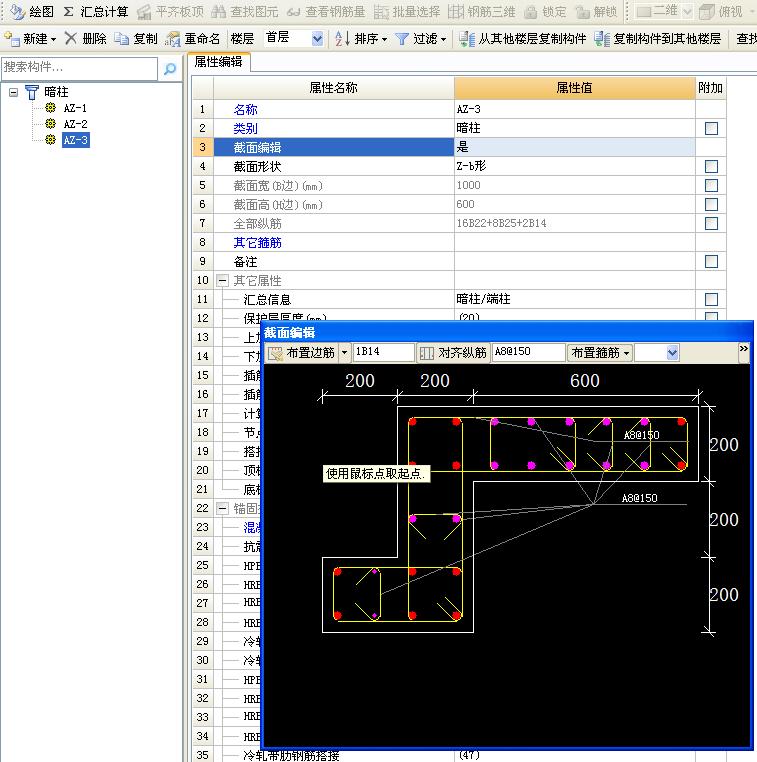Select the AZ-2 gear icon

click(x=51, y=124)
